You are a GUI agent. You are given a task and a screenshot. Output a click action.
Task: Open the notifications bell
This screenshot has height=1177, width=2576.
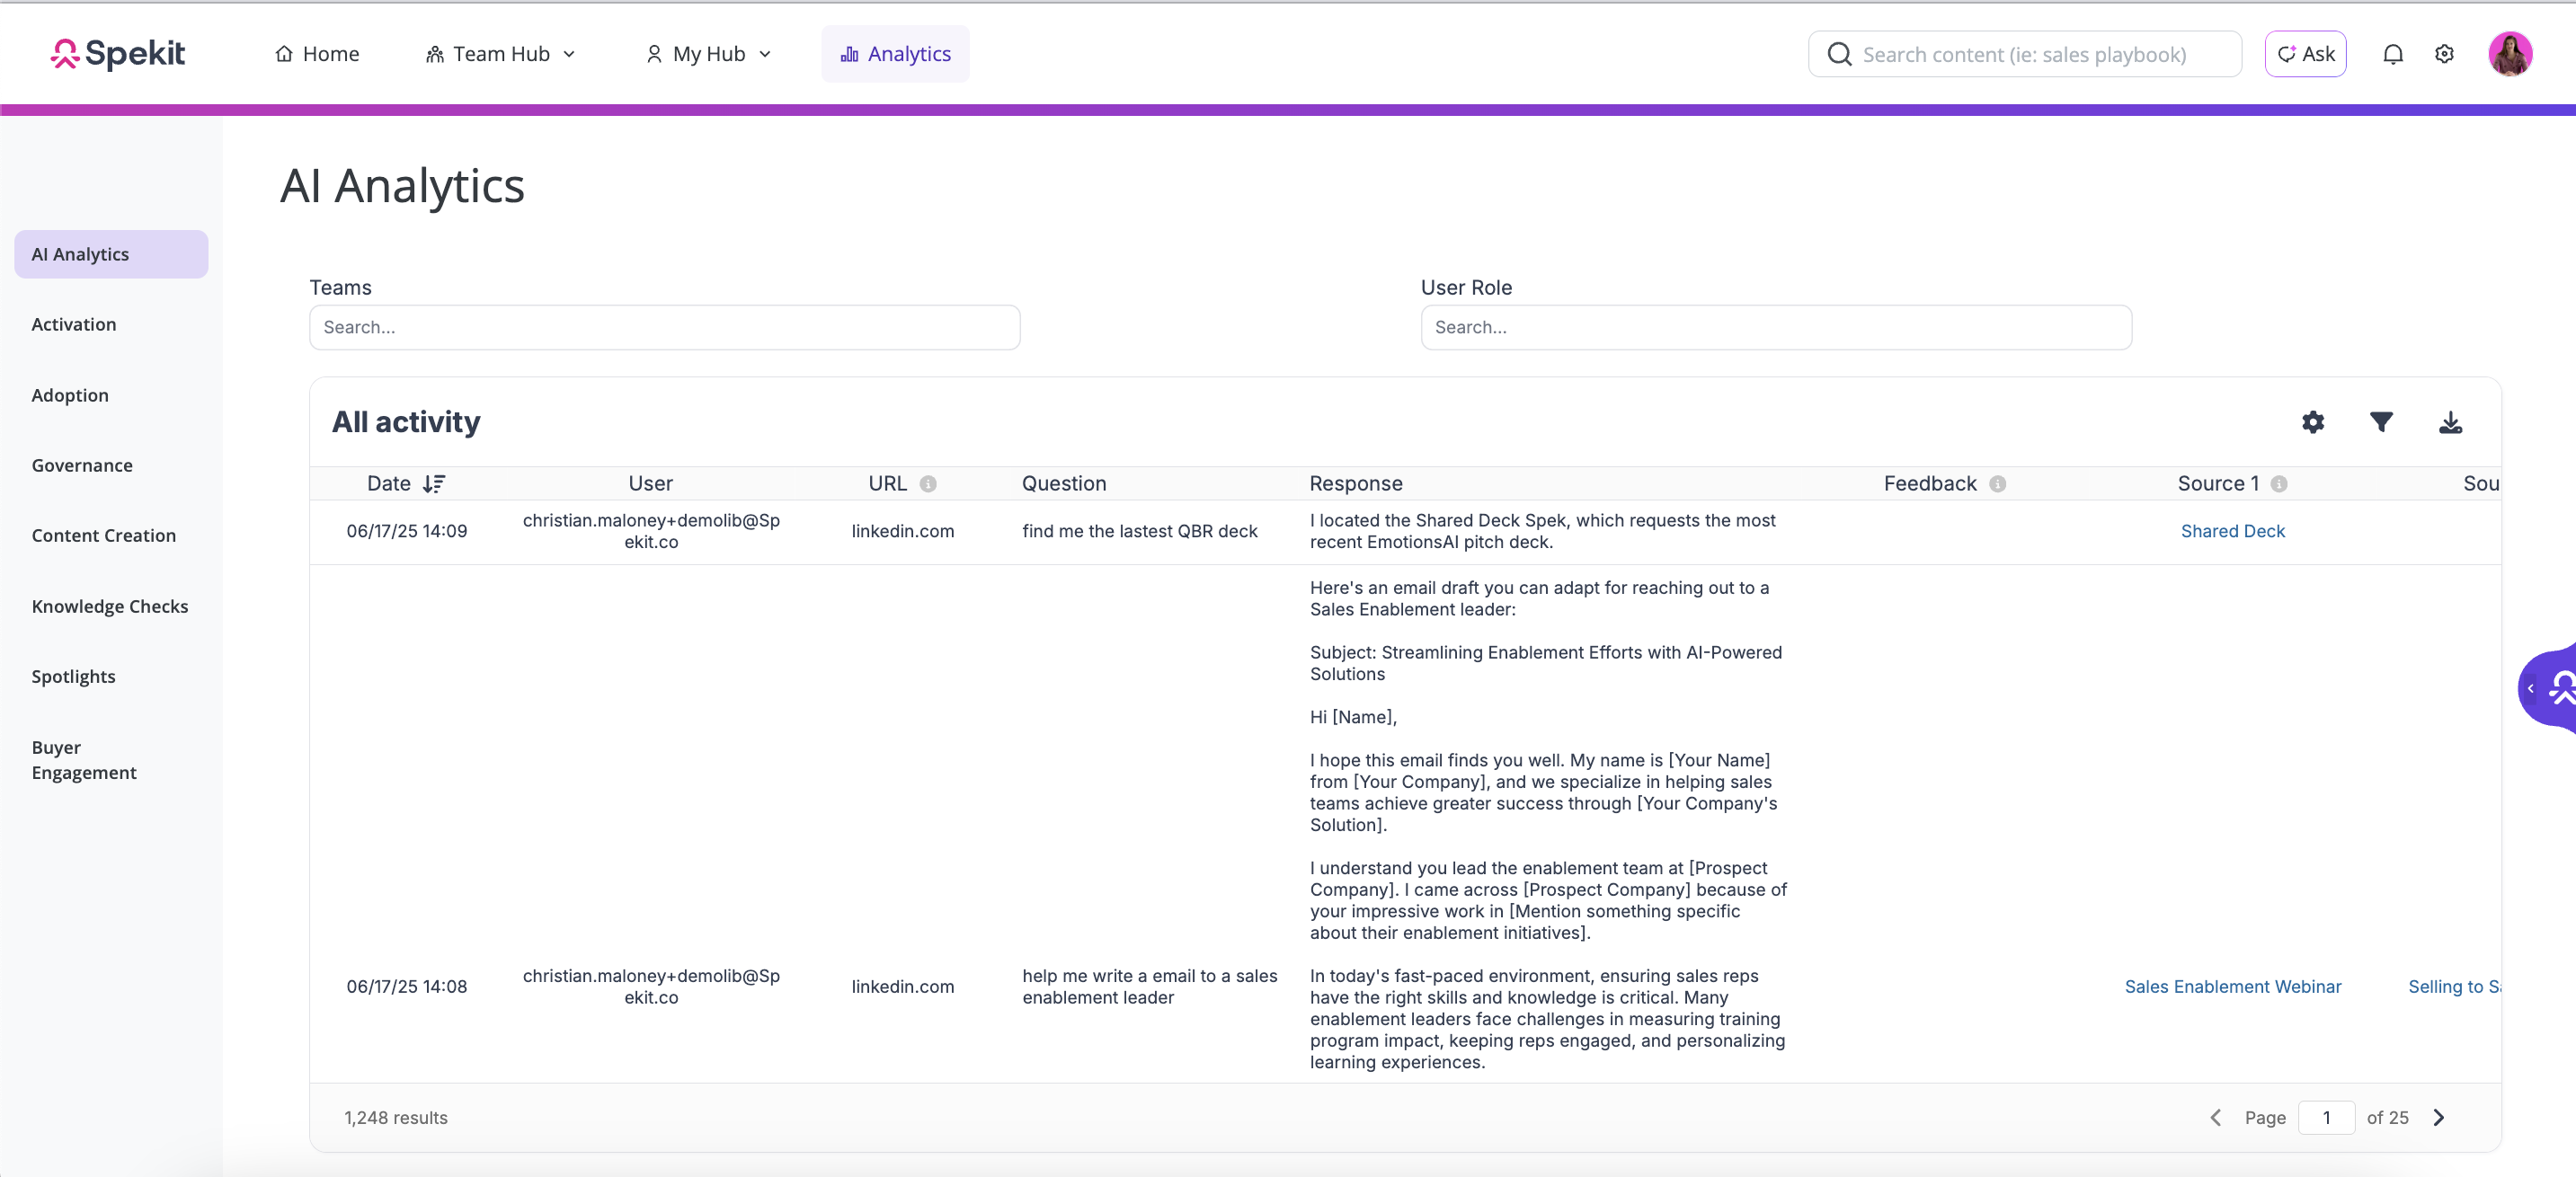click(x=2392, y=54)
